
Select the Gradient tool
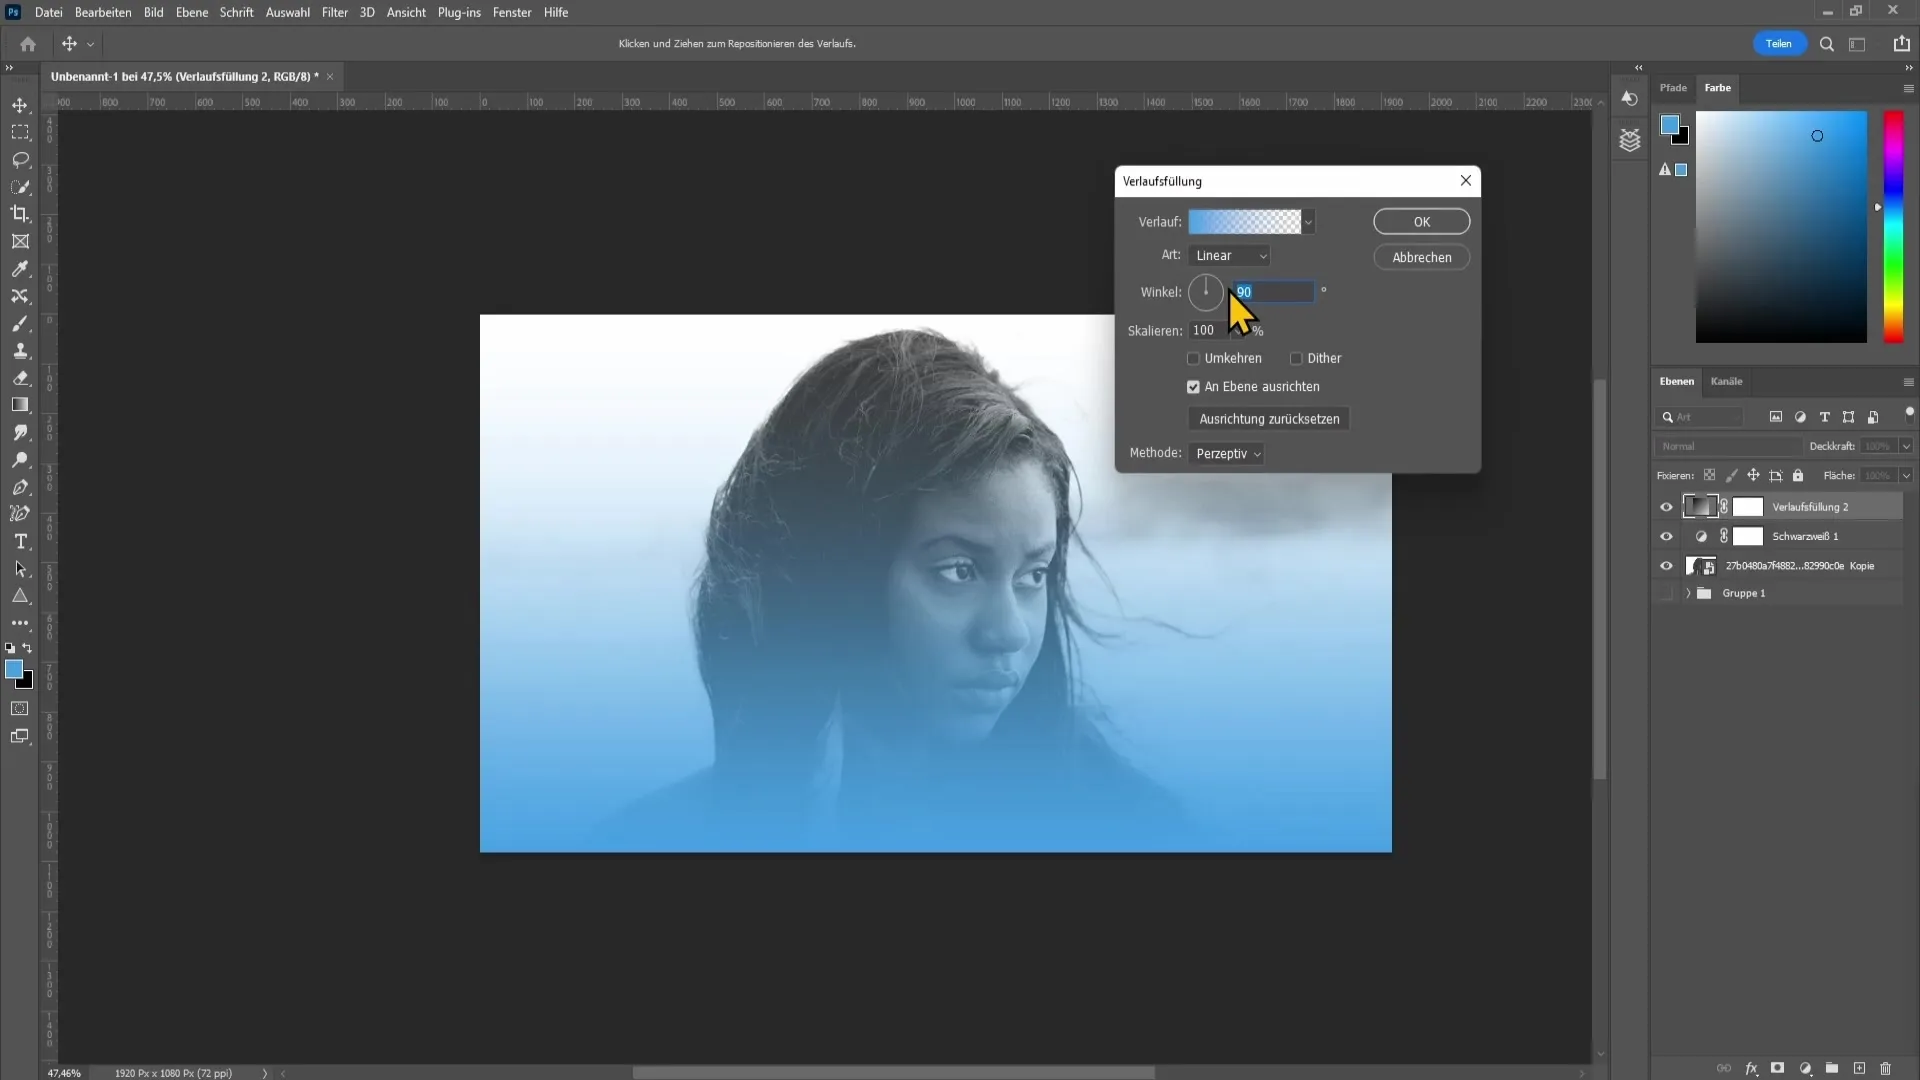click(20, 405)
